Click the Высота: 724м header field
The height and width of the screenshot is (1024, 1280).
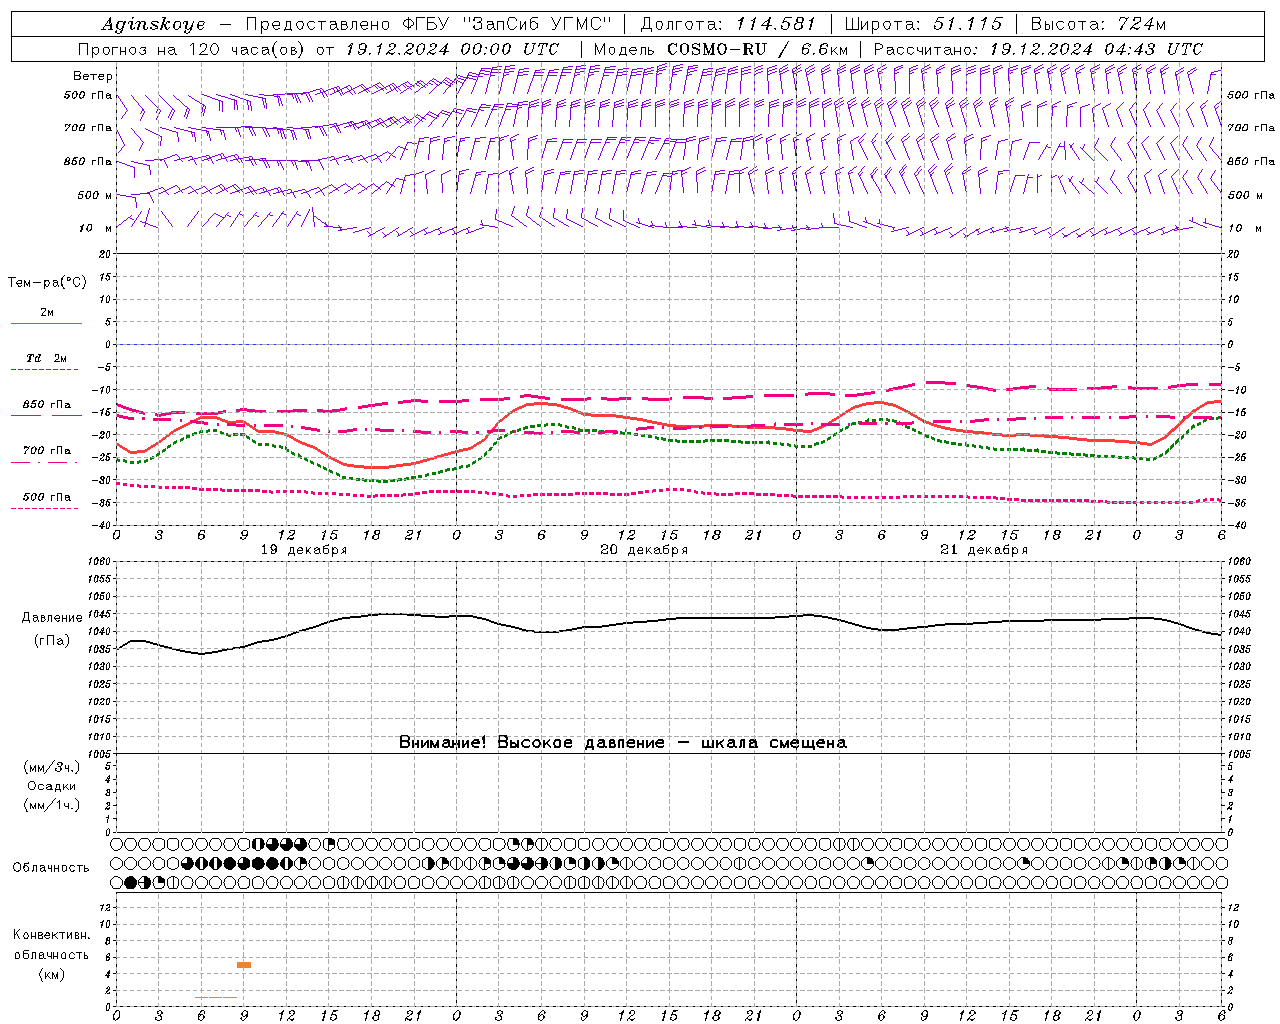tap(1098, 24)
